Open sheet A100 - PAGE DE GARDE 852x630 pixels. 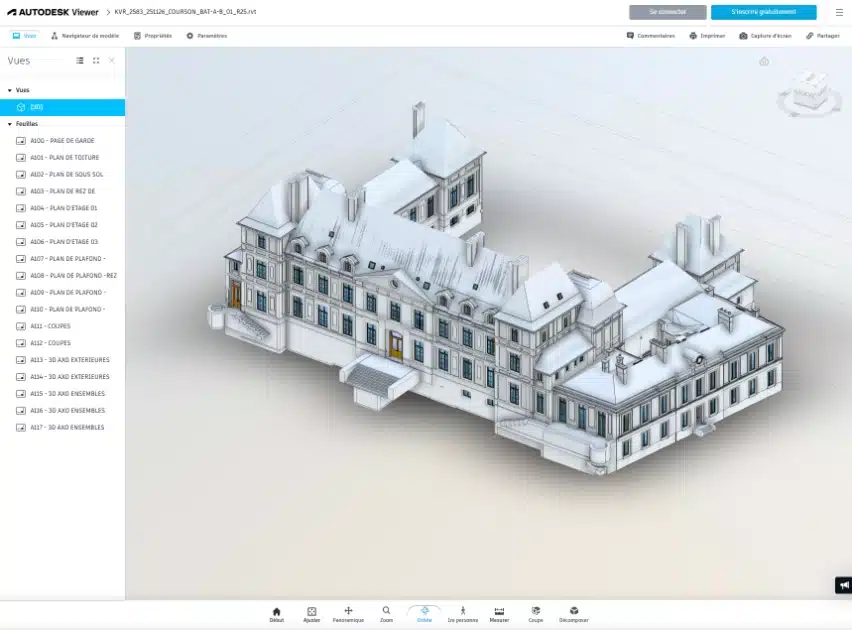click(62, 141)
